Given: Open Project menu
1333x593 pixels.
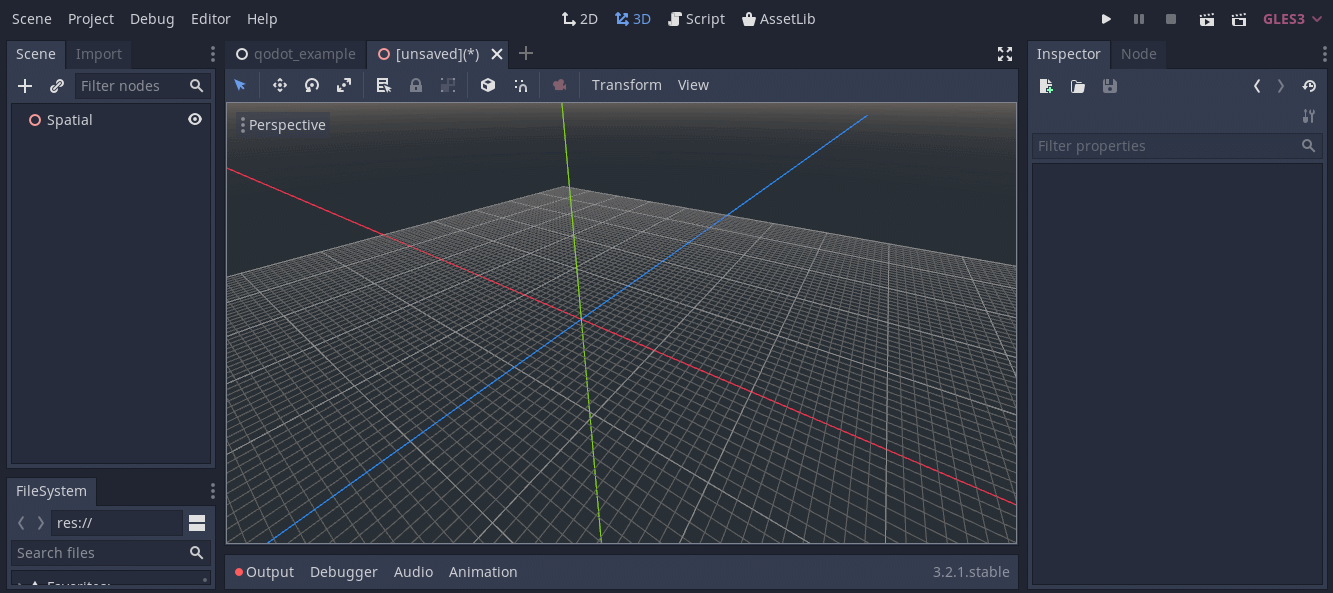Looking at the screenshot, I should 91,19.
